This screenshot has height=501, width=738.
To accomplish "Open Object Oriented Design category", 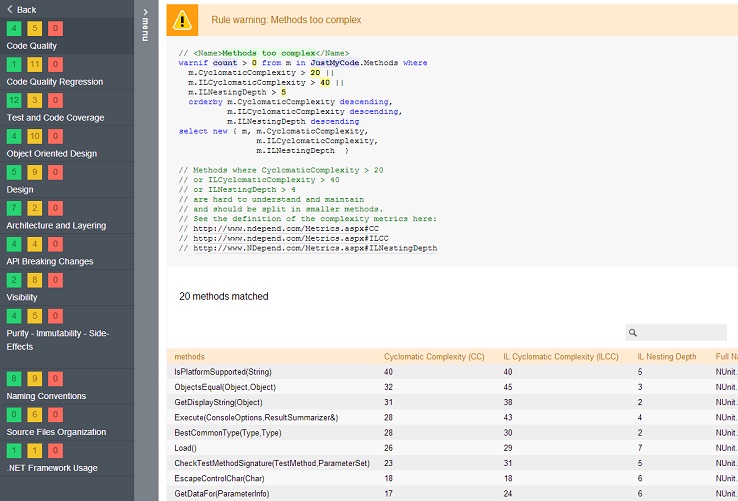I will (52, 154).
